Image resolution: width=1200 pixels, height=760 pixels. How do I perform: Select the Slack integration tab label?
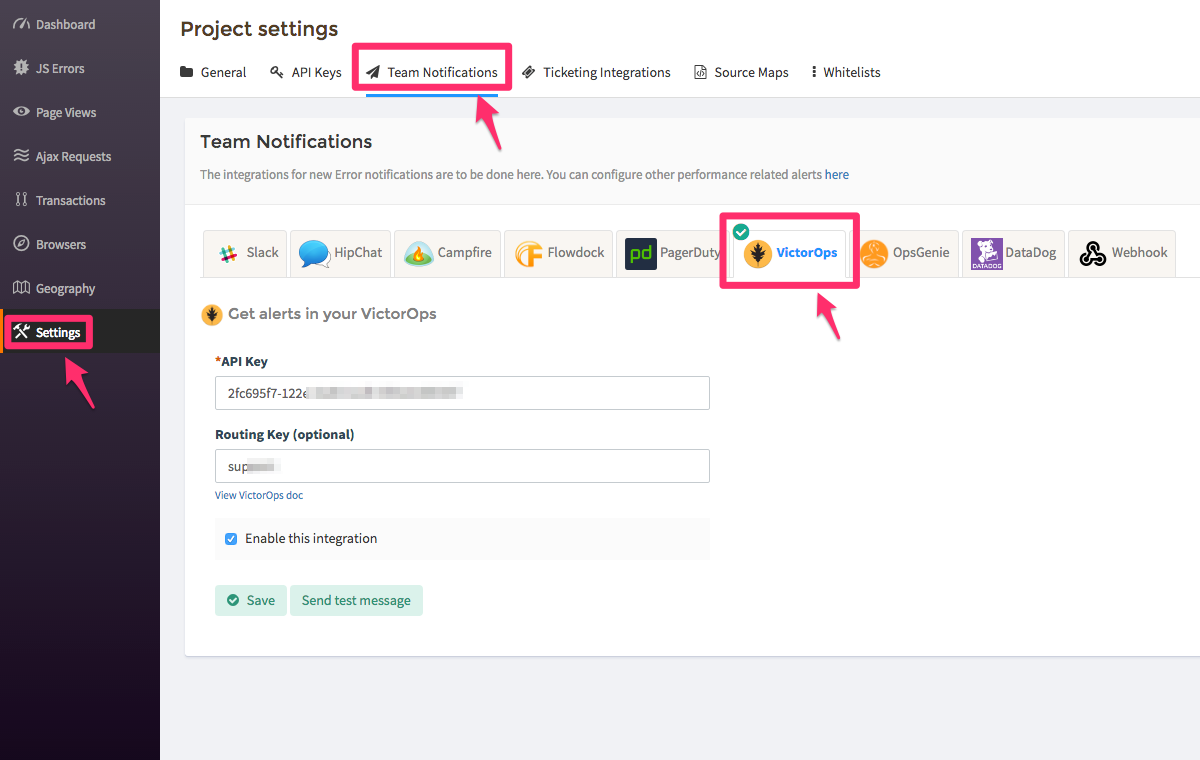pyautogui.click(x=263, y=253)
